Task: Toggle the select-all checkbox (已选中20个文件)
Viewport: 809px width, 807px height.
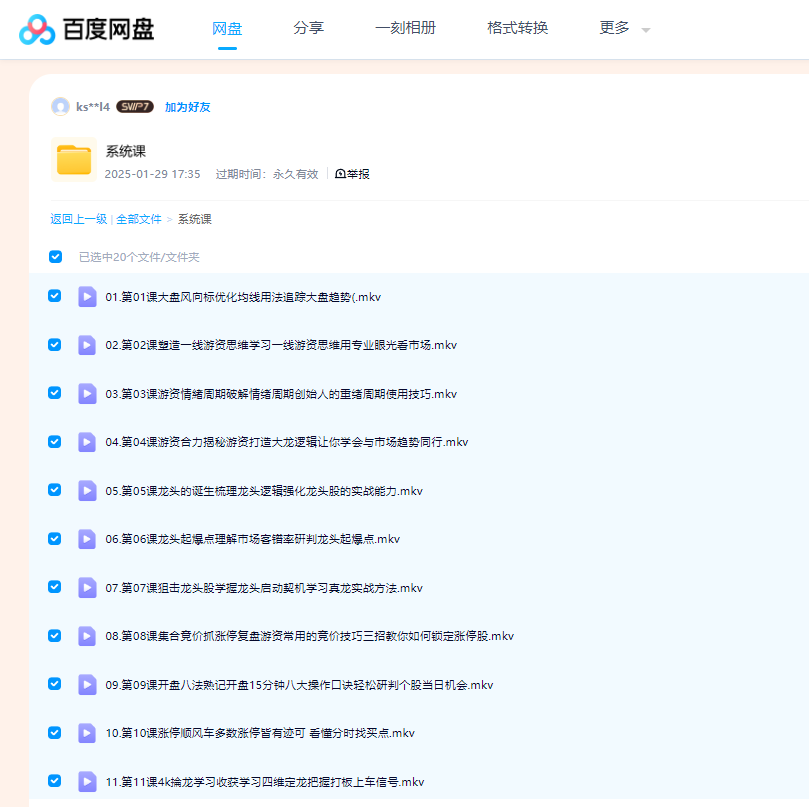Action: click(x=55, y=256)
